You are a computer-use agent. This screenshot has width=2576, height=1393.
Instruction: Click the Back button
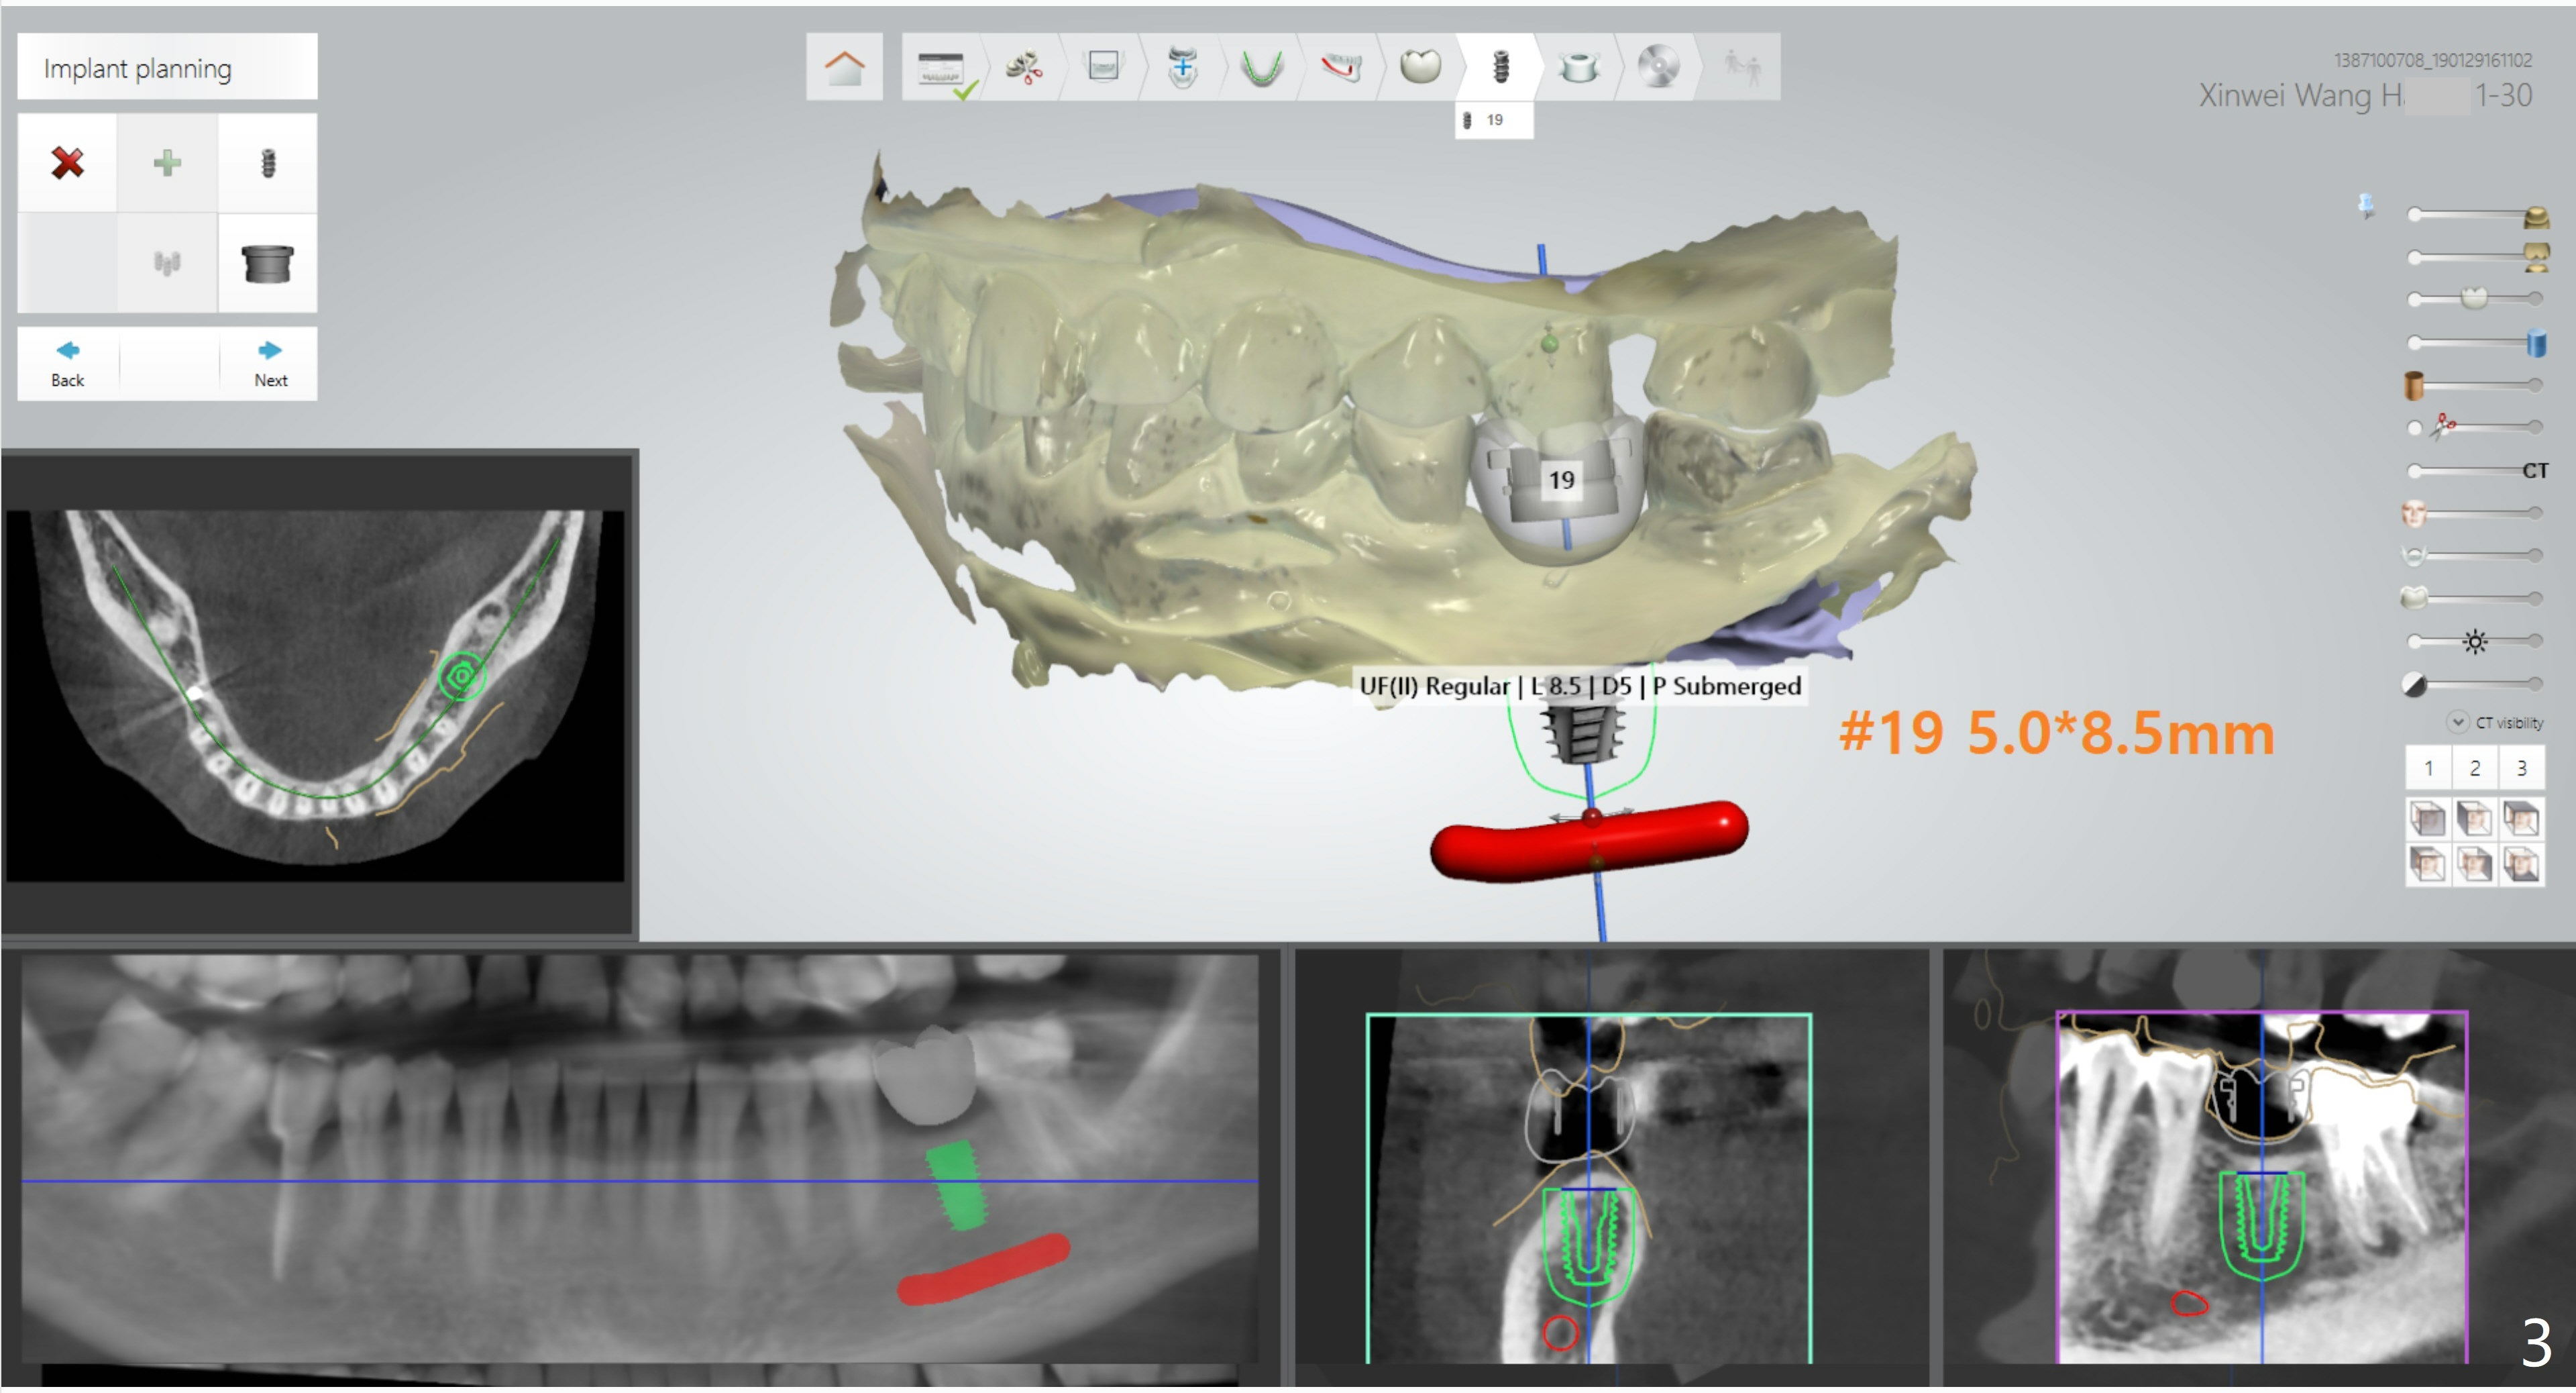[67, 363]
